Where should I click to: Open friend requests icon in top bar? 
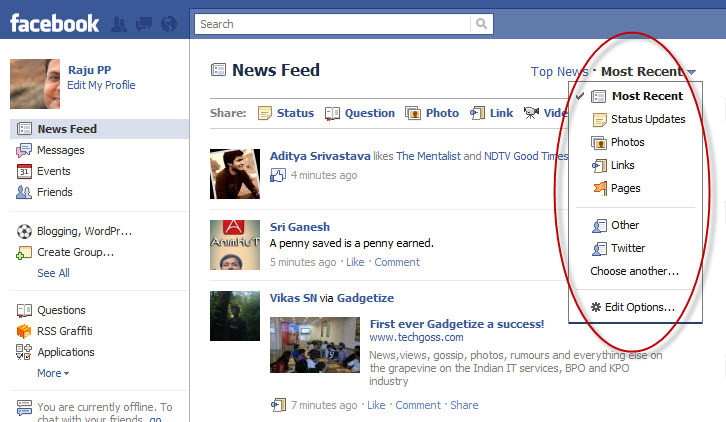click(x=119, y=24)
